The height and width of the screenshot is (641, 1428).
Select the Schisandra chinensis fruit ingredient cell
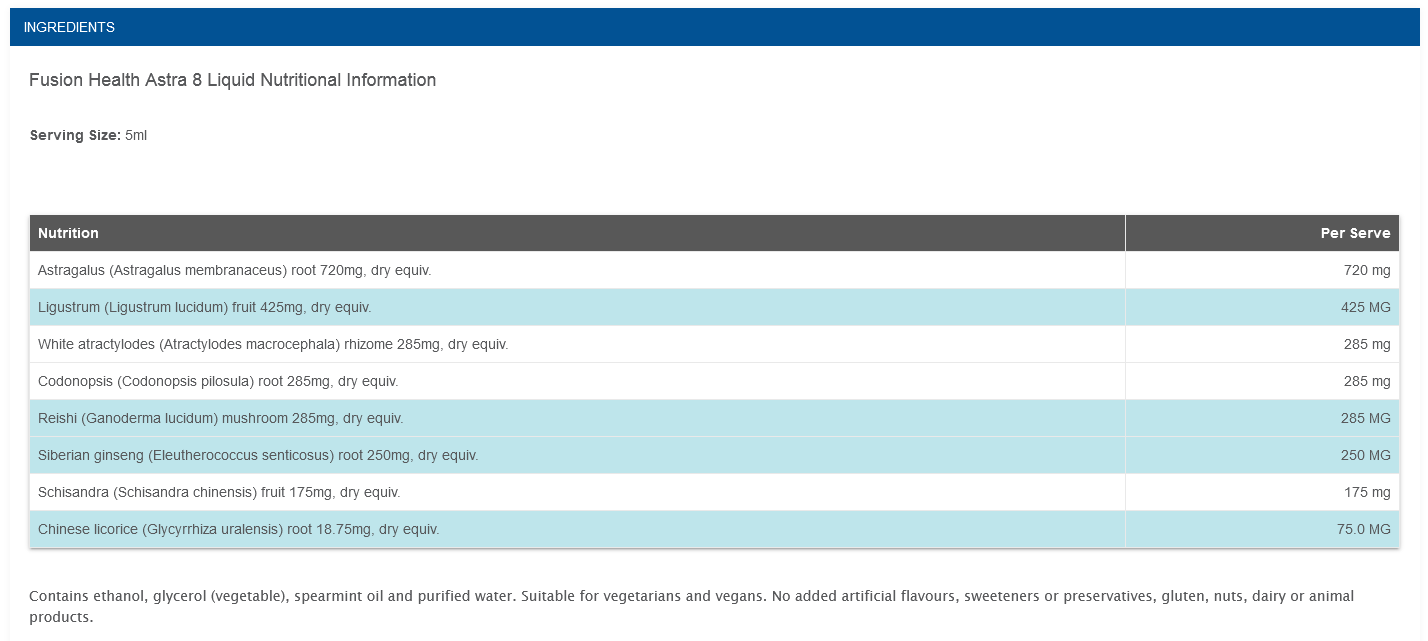(x=577, y=492)
